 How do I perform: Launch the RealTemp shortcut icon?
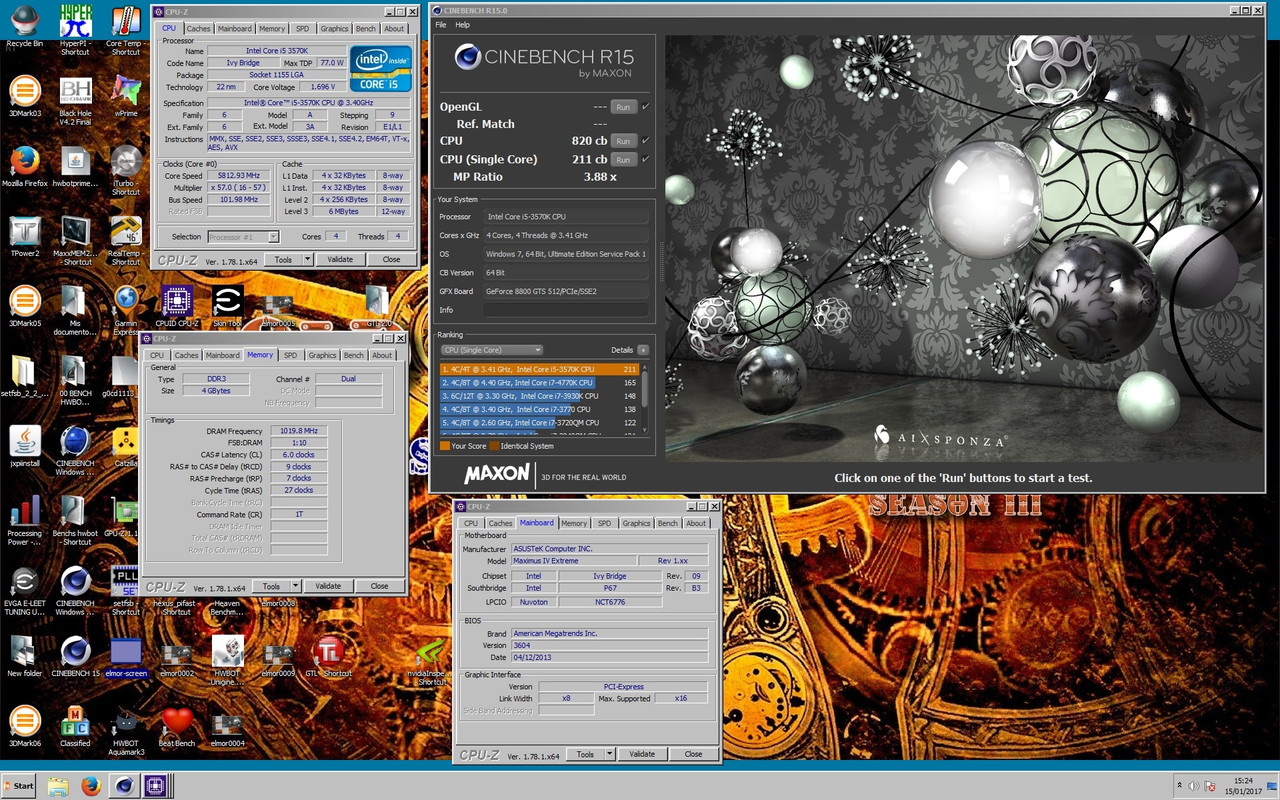click(x=126, y=237)
